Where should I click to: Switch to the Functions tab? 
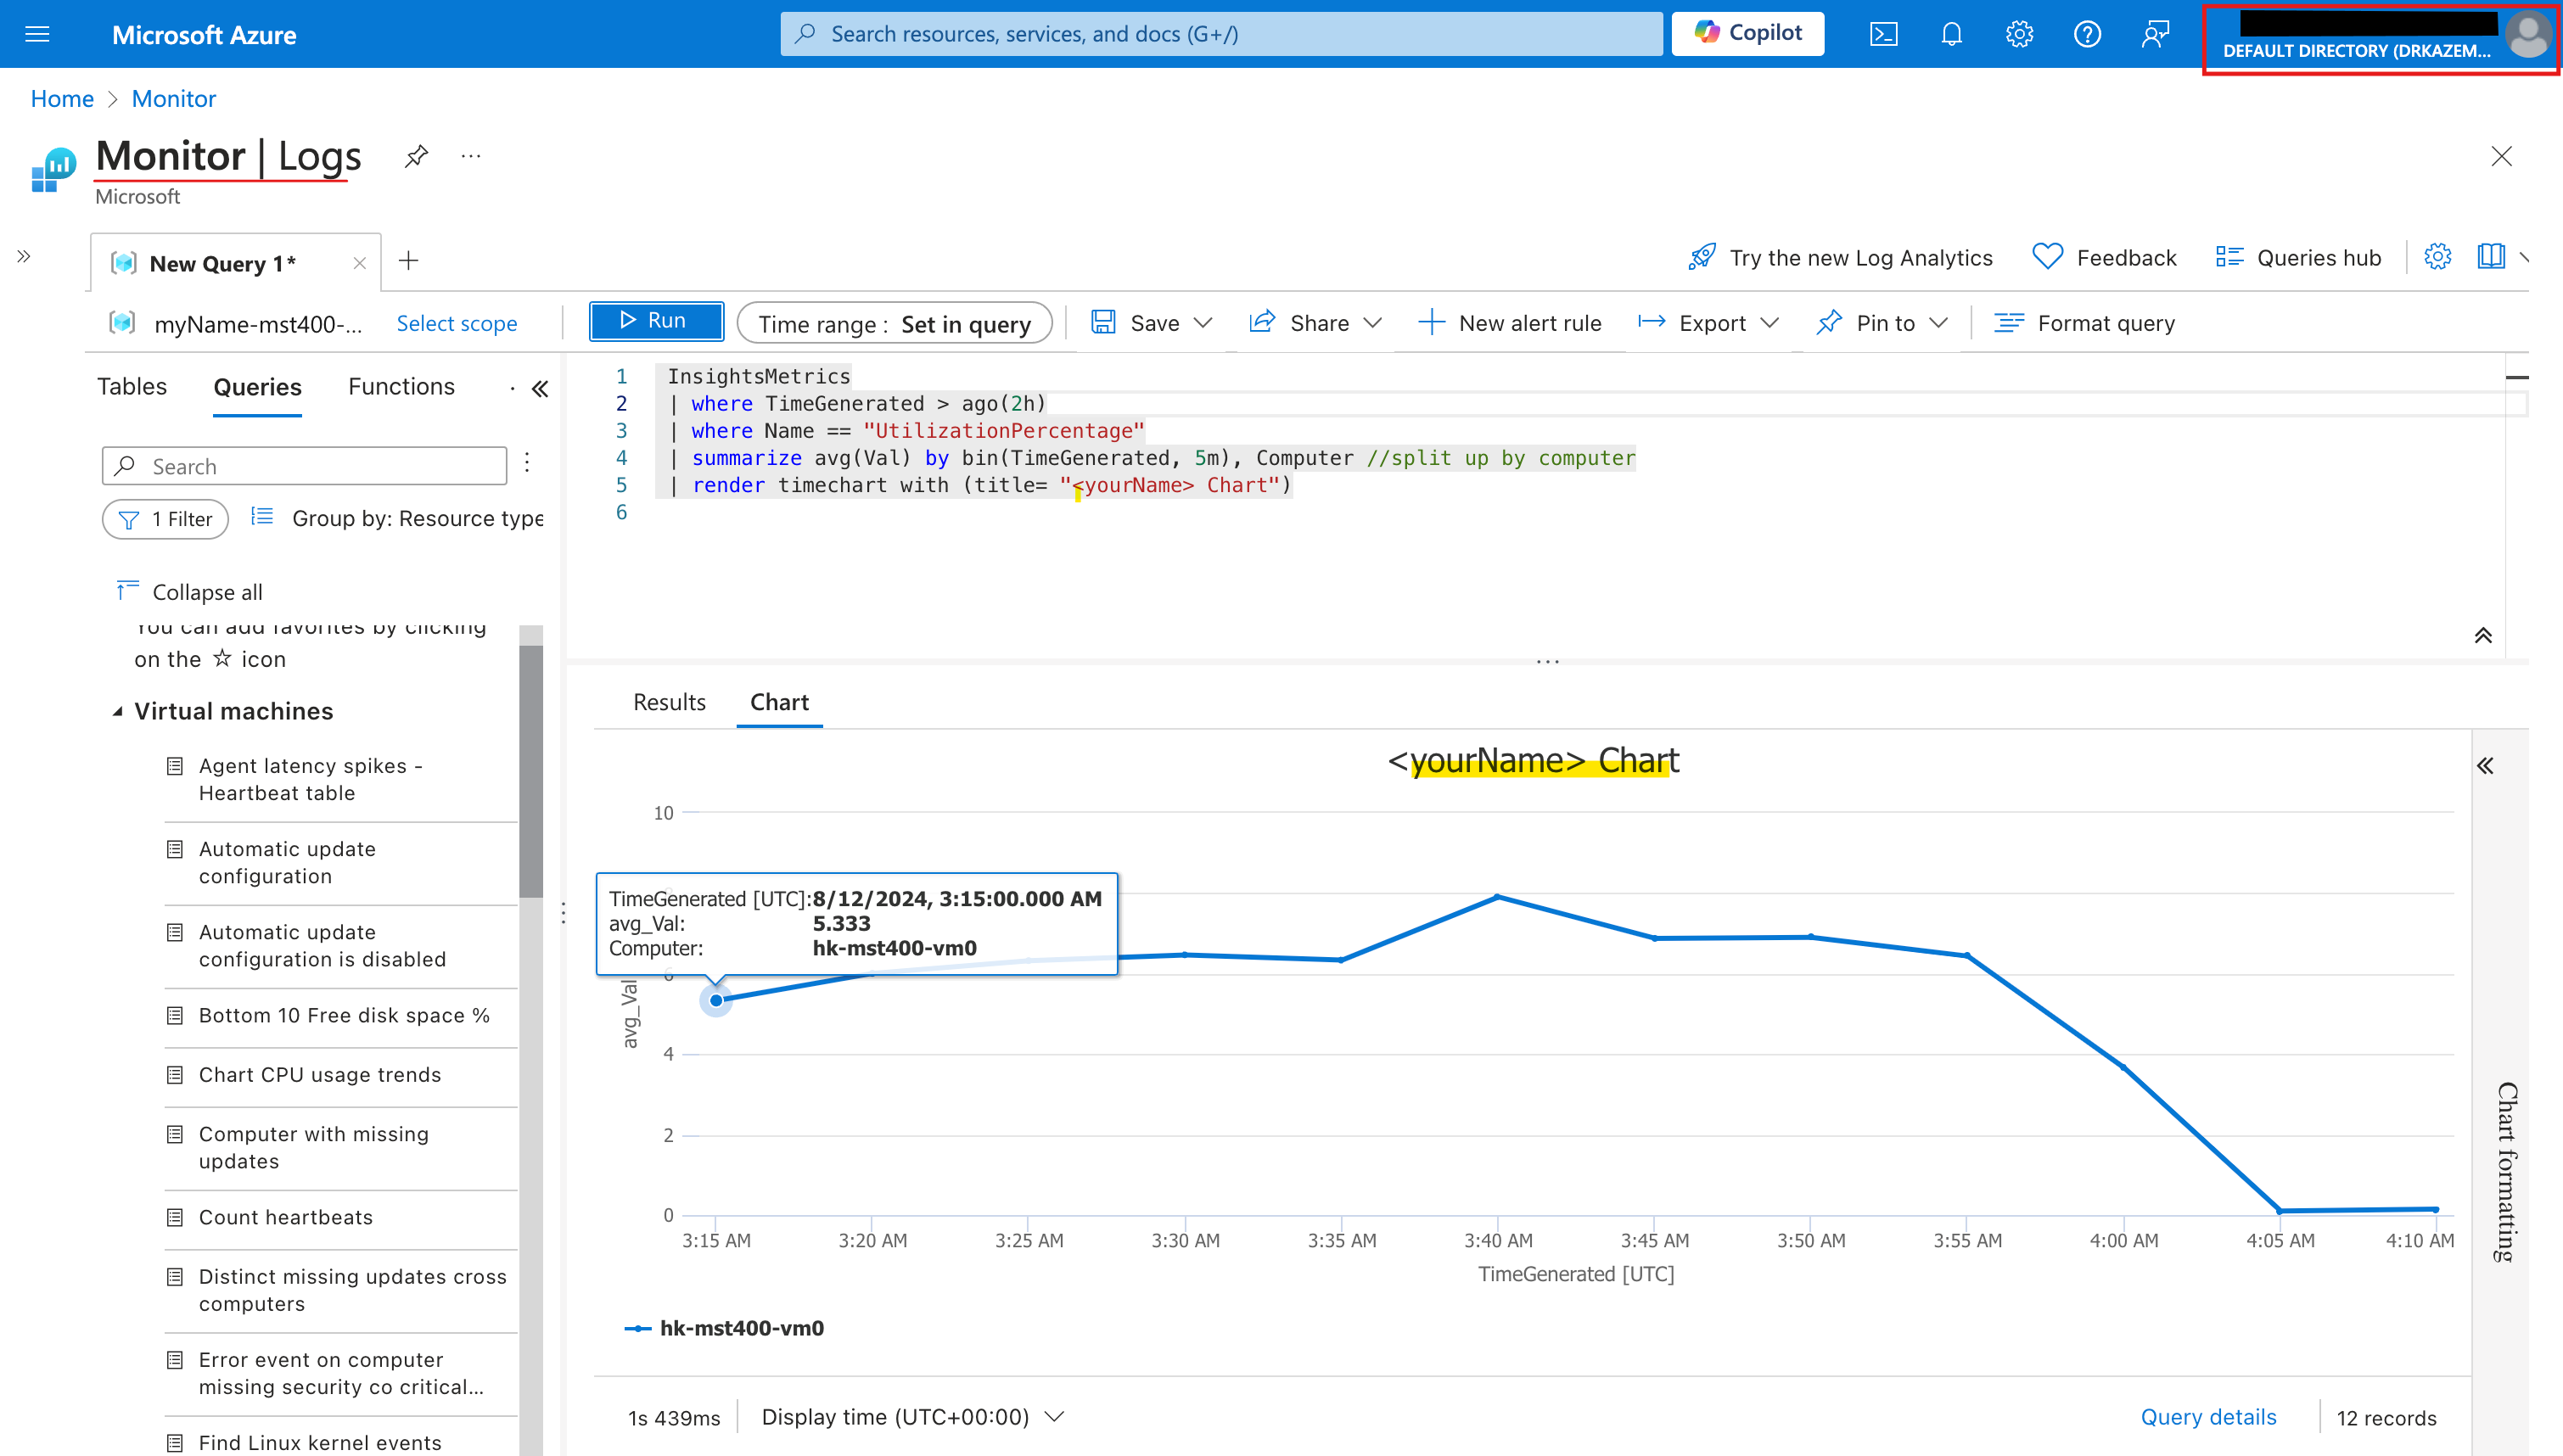401,387
